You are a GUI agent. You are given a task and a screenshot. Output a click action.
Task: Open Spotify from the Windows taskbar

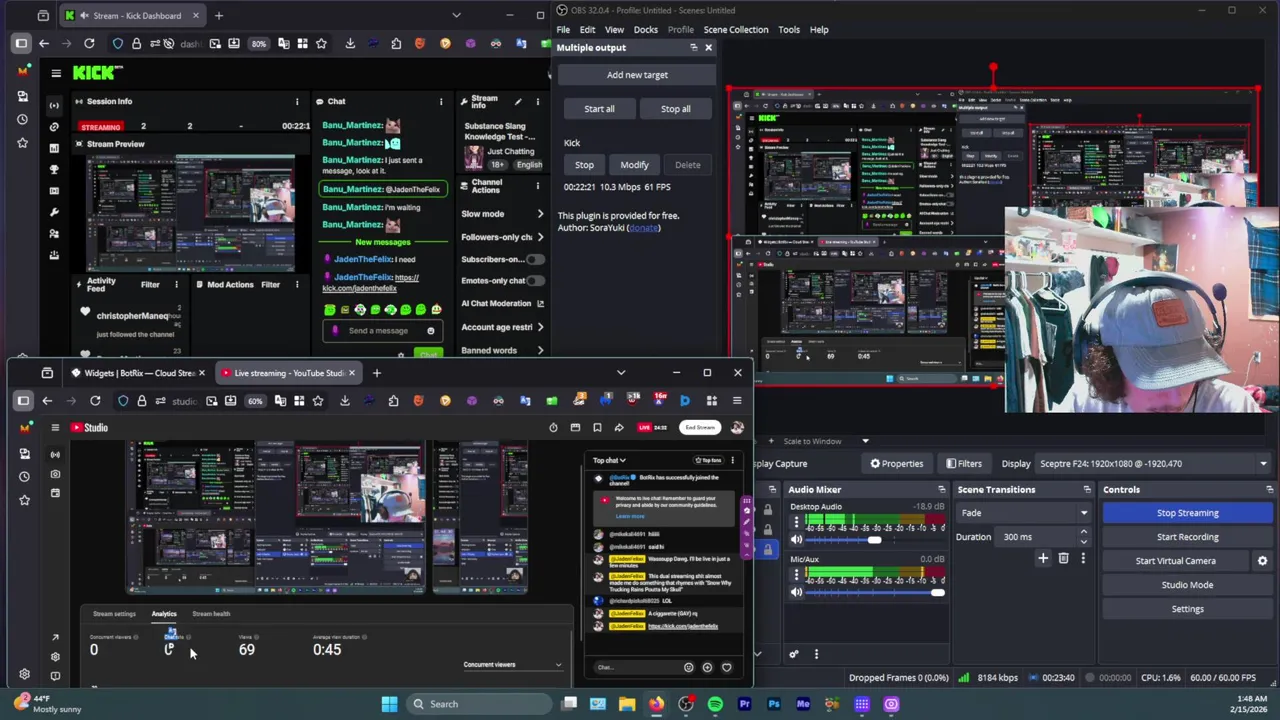coord(715,704)
